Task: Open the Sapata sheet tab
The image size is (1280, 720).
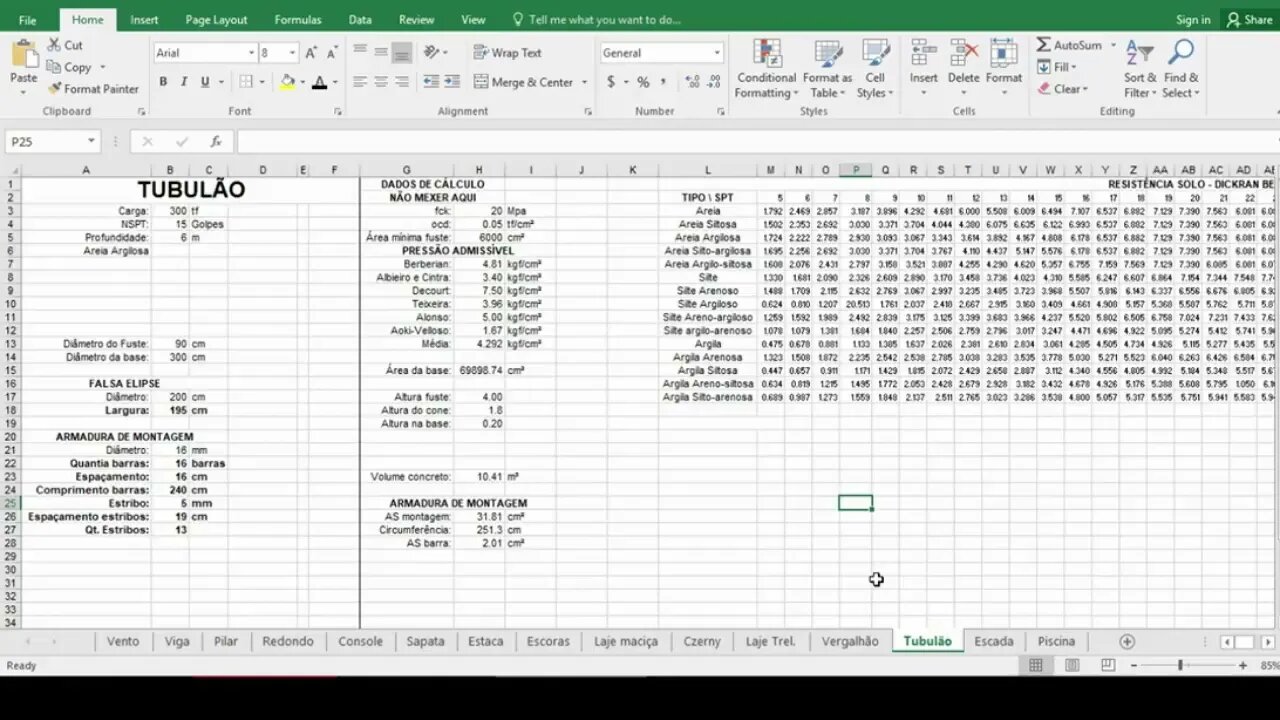Action: [426, 641]
